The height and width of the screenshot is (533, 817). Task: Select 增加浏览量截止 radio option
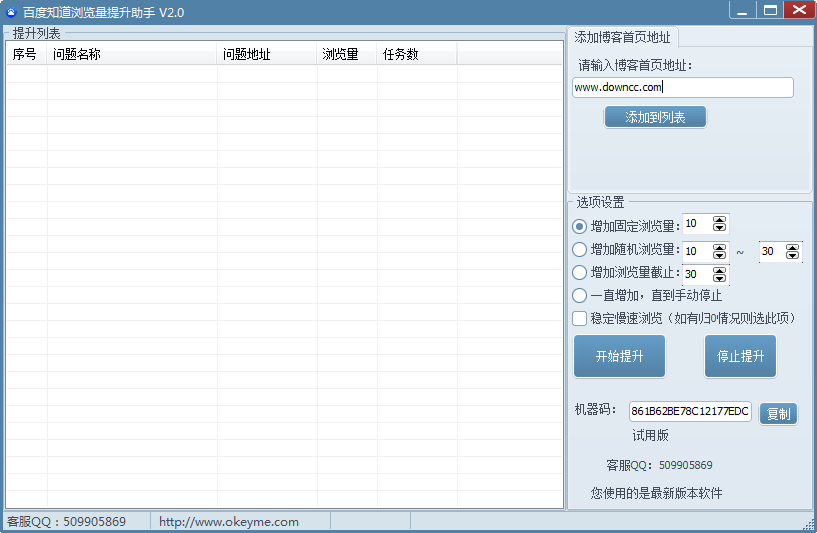coord(579,272)
